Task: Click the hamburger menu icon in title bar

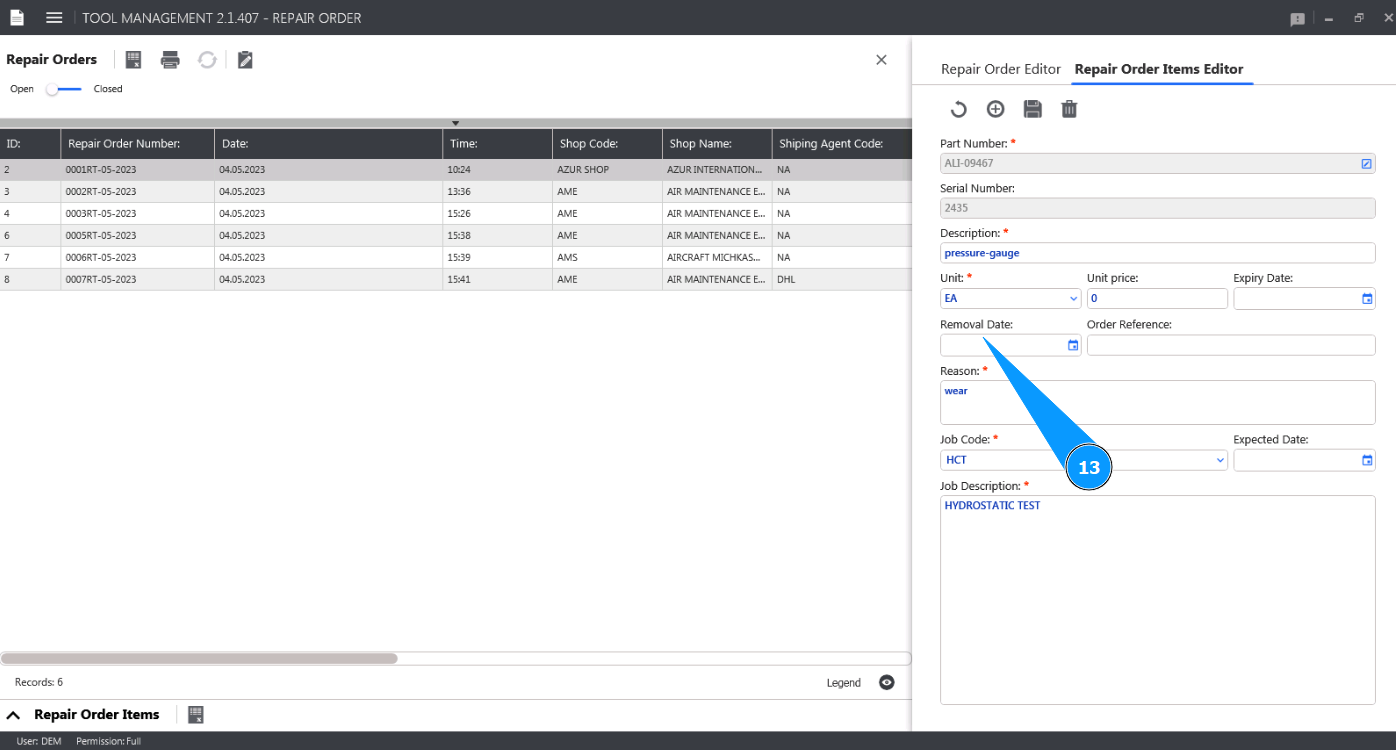Action: coord(54,18)
